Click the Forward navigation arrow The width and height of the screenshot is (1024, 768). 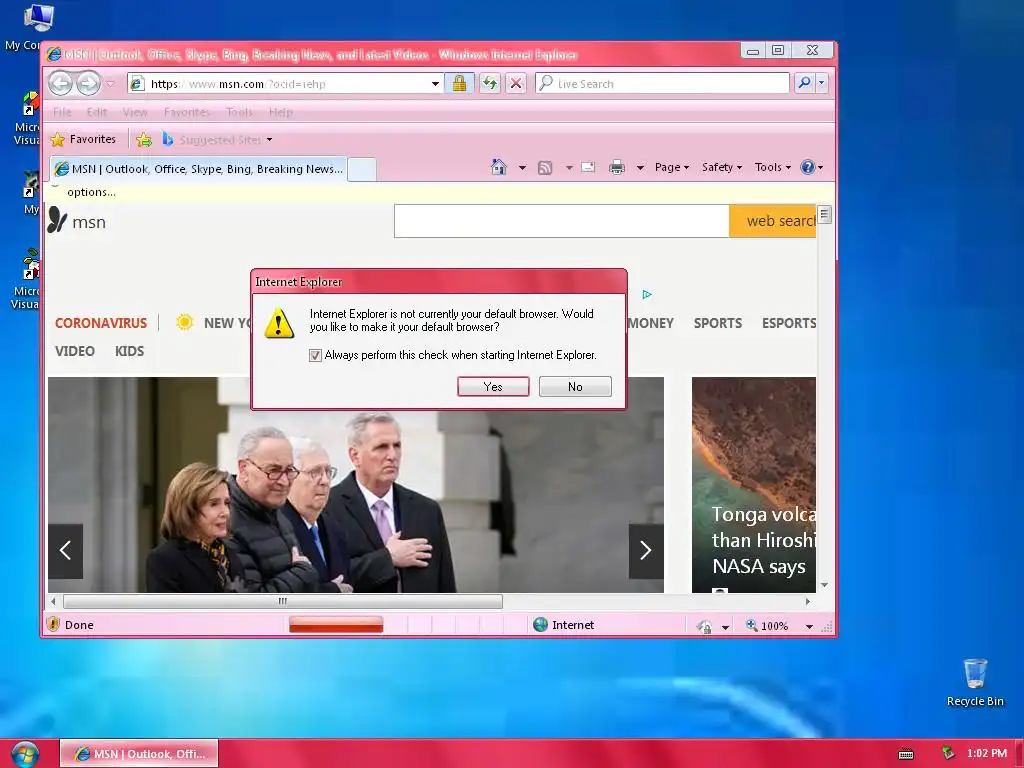pos(88,84)
